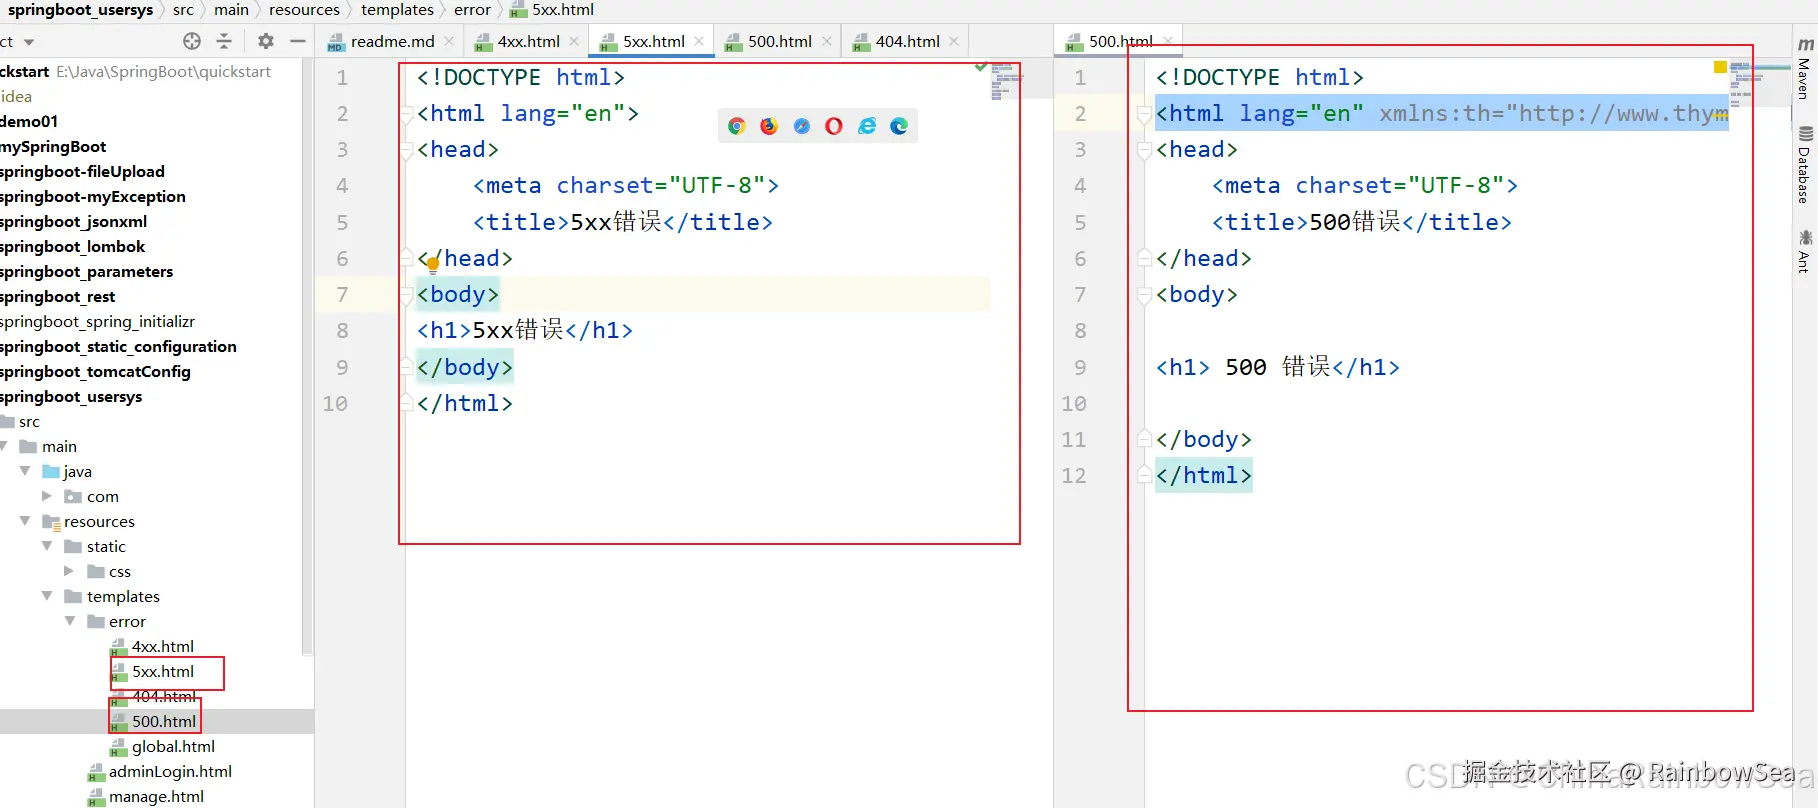
Task: Switch to 404.html tab
Action: tap(907, 41)
